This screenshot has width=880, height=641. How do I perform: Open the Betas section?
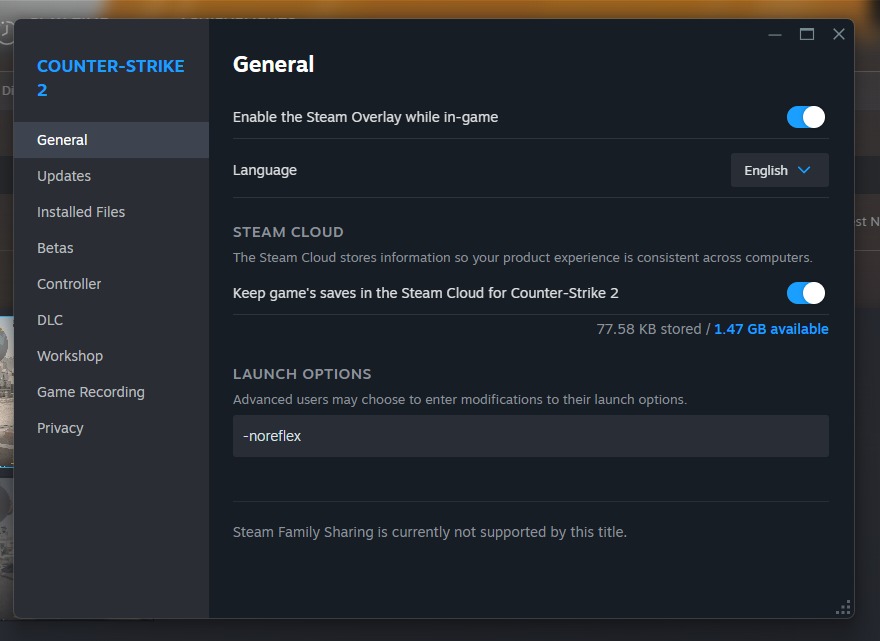[x=111, y=248]
